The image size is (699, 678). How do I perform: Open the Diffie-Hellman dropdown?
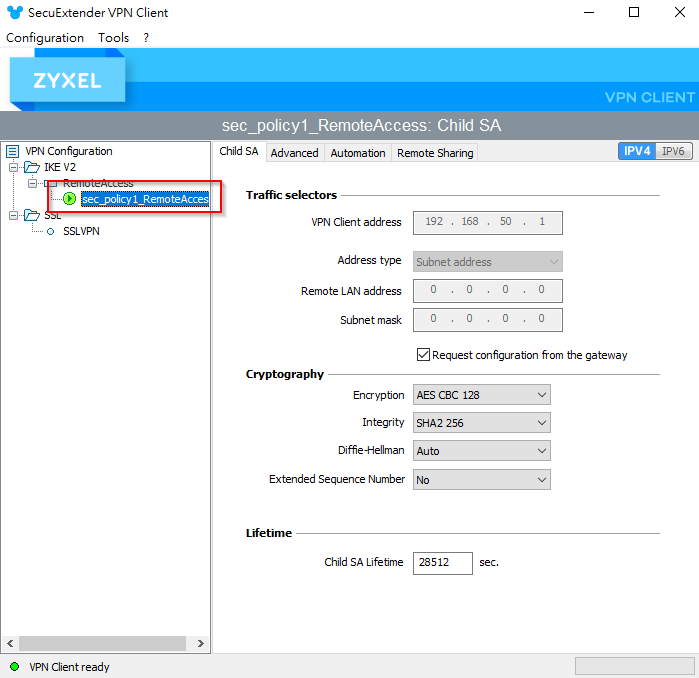[481, 451]
